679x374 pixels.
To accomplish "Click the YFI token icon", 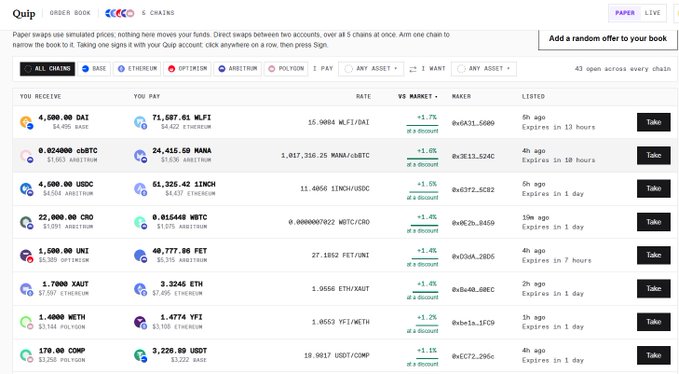I will point(140,322).
